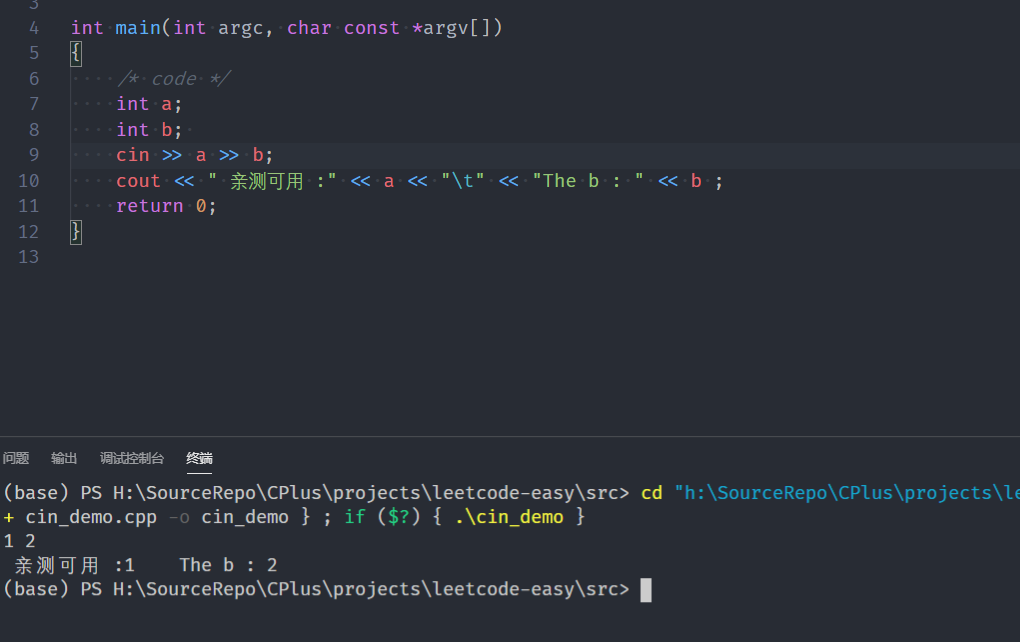Screen dimensions: 1020x642
Task: Click the opening brace on line 5
Action: point(76,53)
